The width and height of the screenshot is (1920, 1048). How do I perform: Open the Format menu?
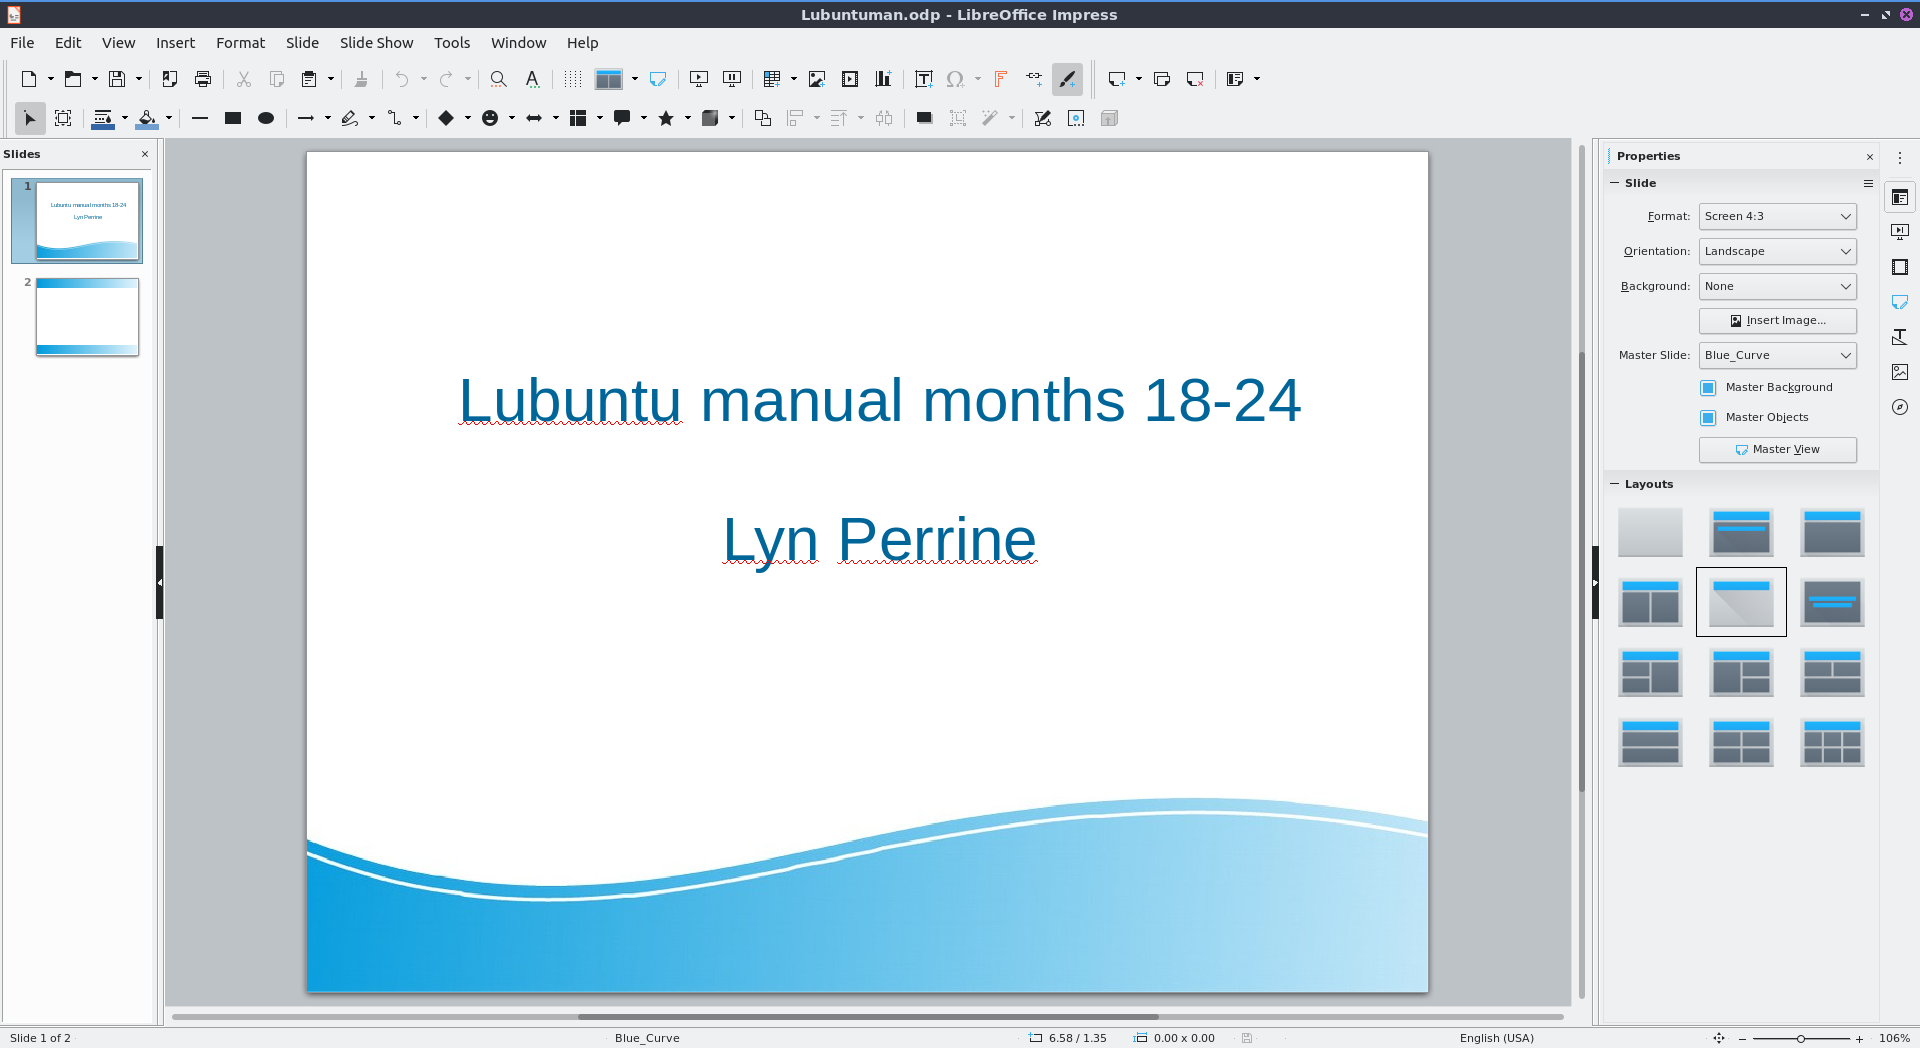[240, 43]
